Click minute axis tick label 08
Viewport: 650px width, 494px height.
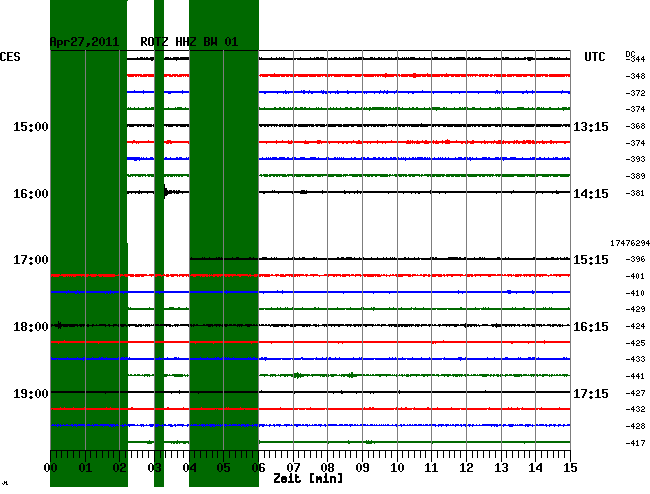tap(327, 468)
